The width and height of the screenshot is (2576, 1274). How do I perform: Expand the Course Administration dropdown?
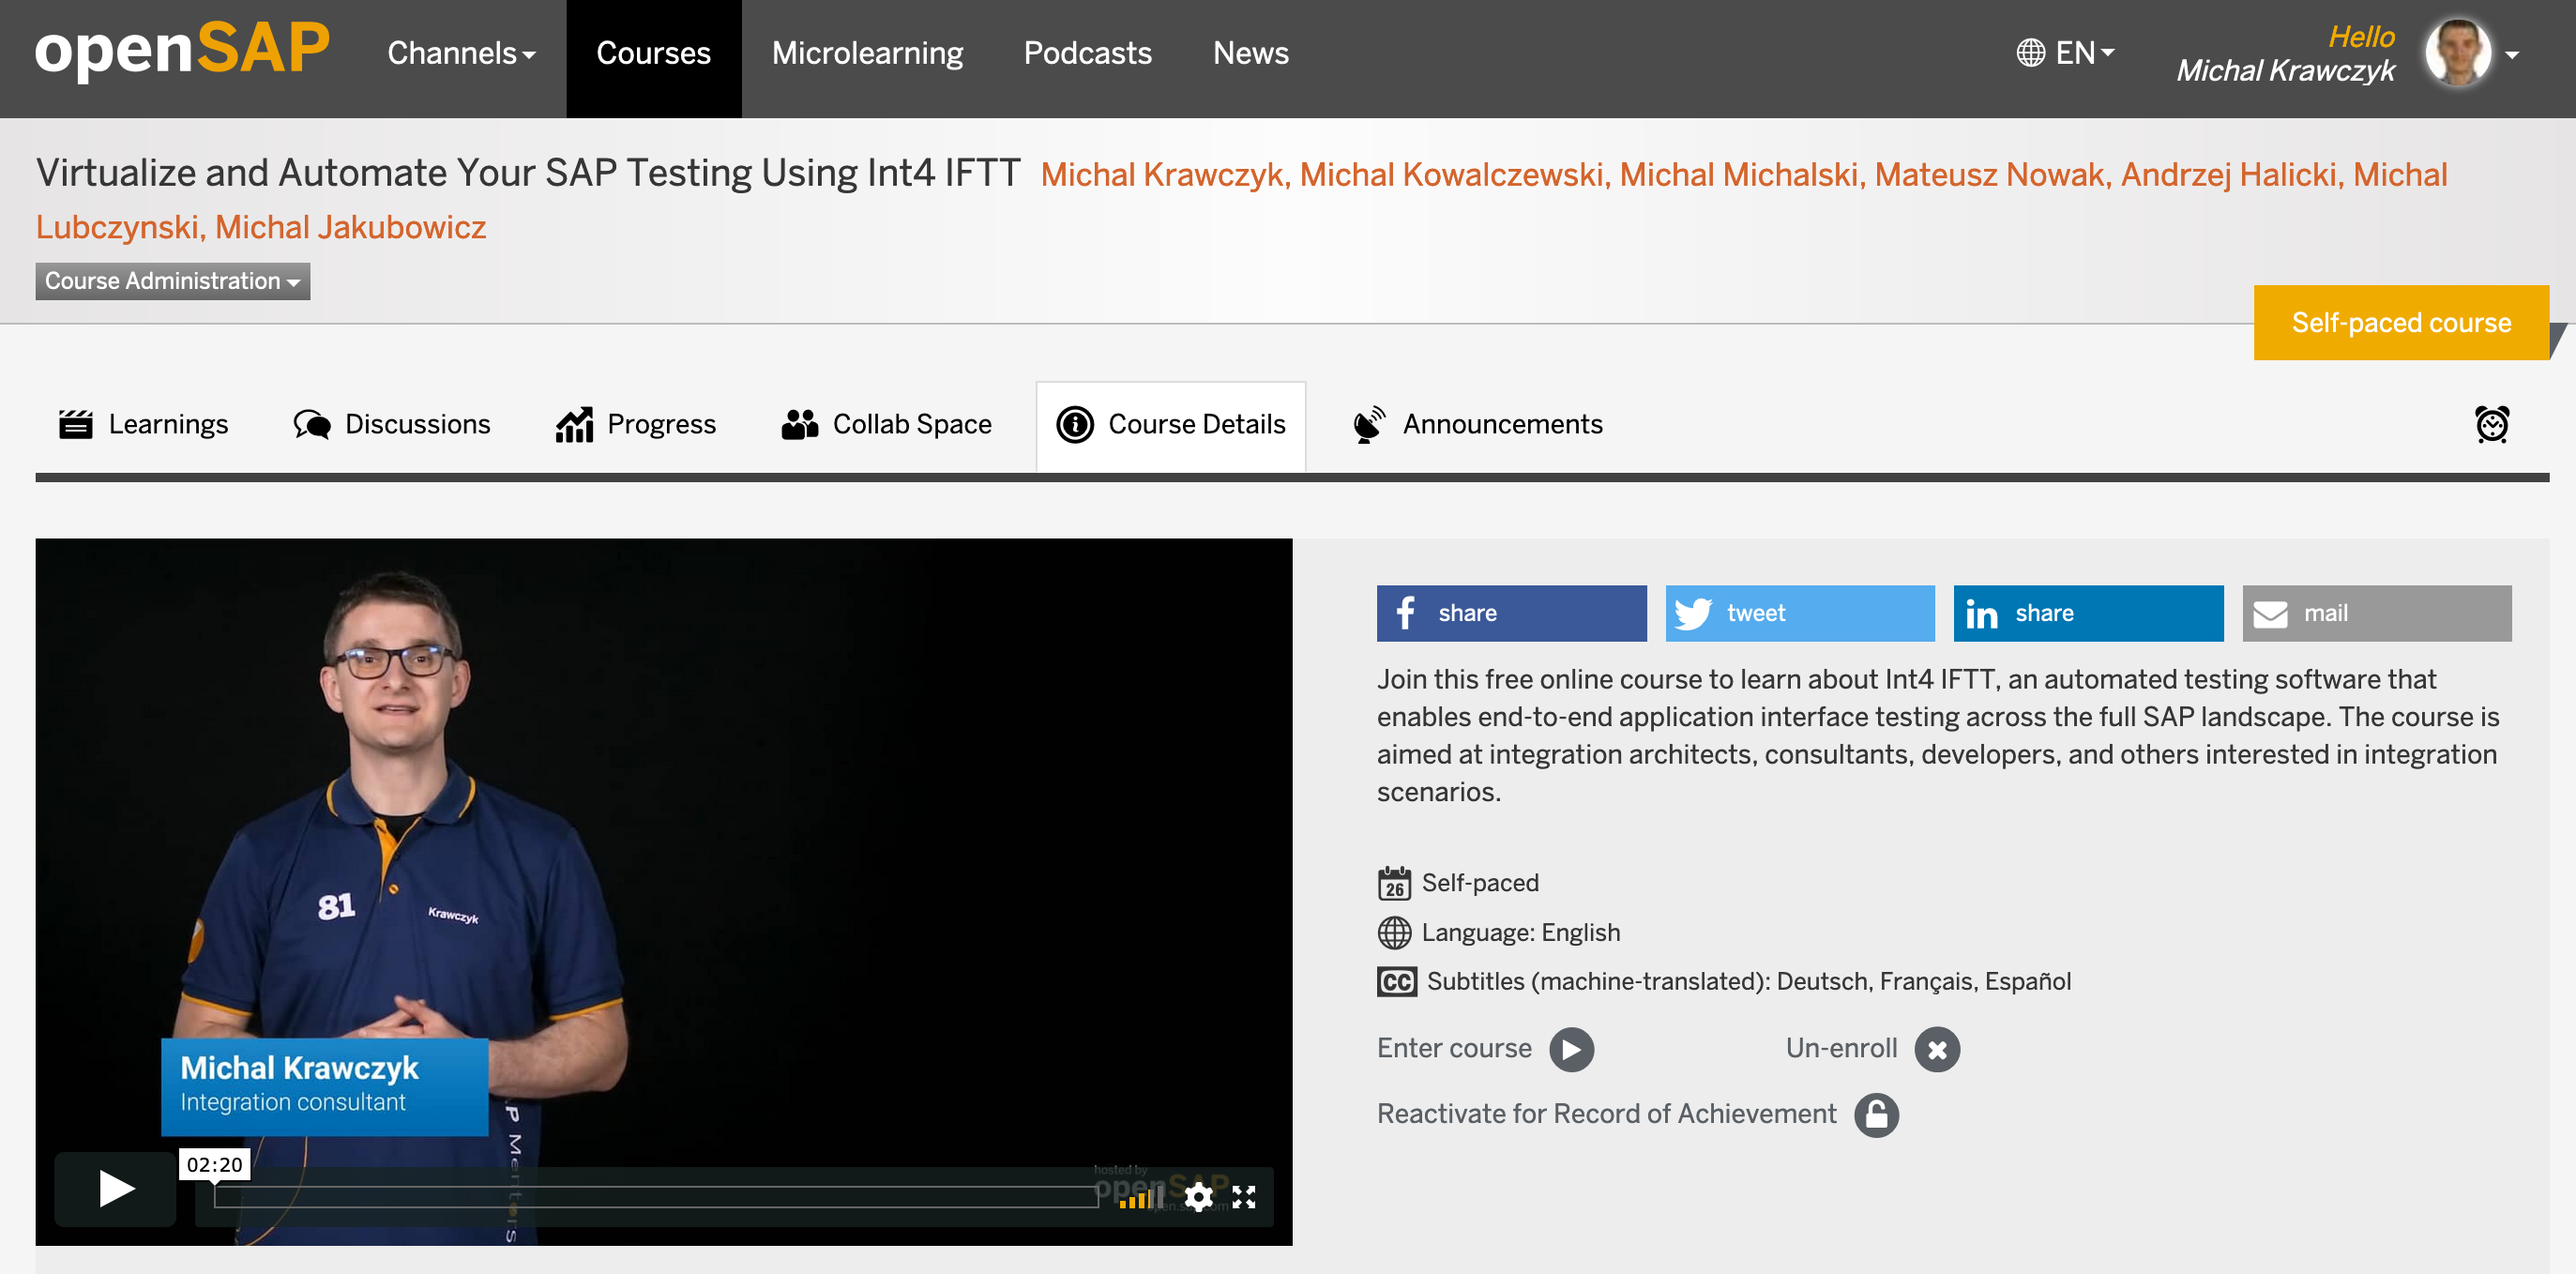click(x=172, y=281)
